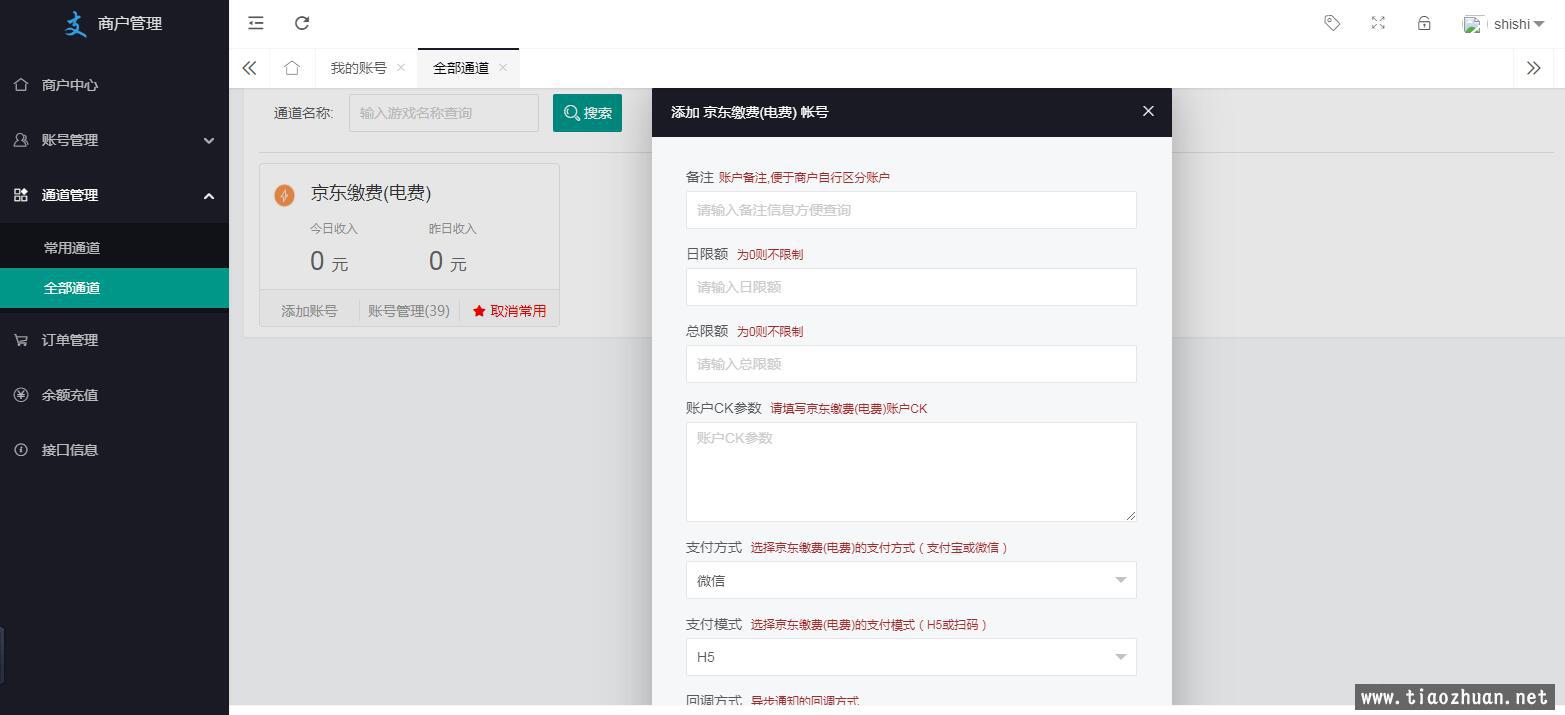This screenshot has height=715, width=1565.
Task: Open the tag icon in the top bar
Action: [x=1332, y=22]
